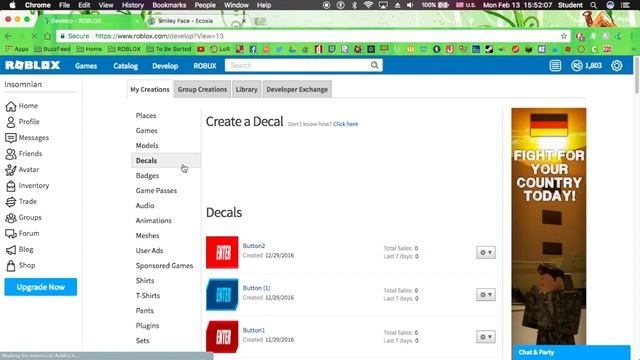Open Games in the Roblox top navigation

86,65
